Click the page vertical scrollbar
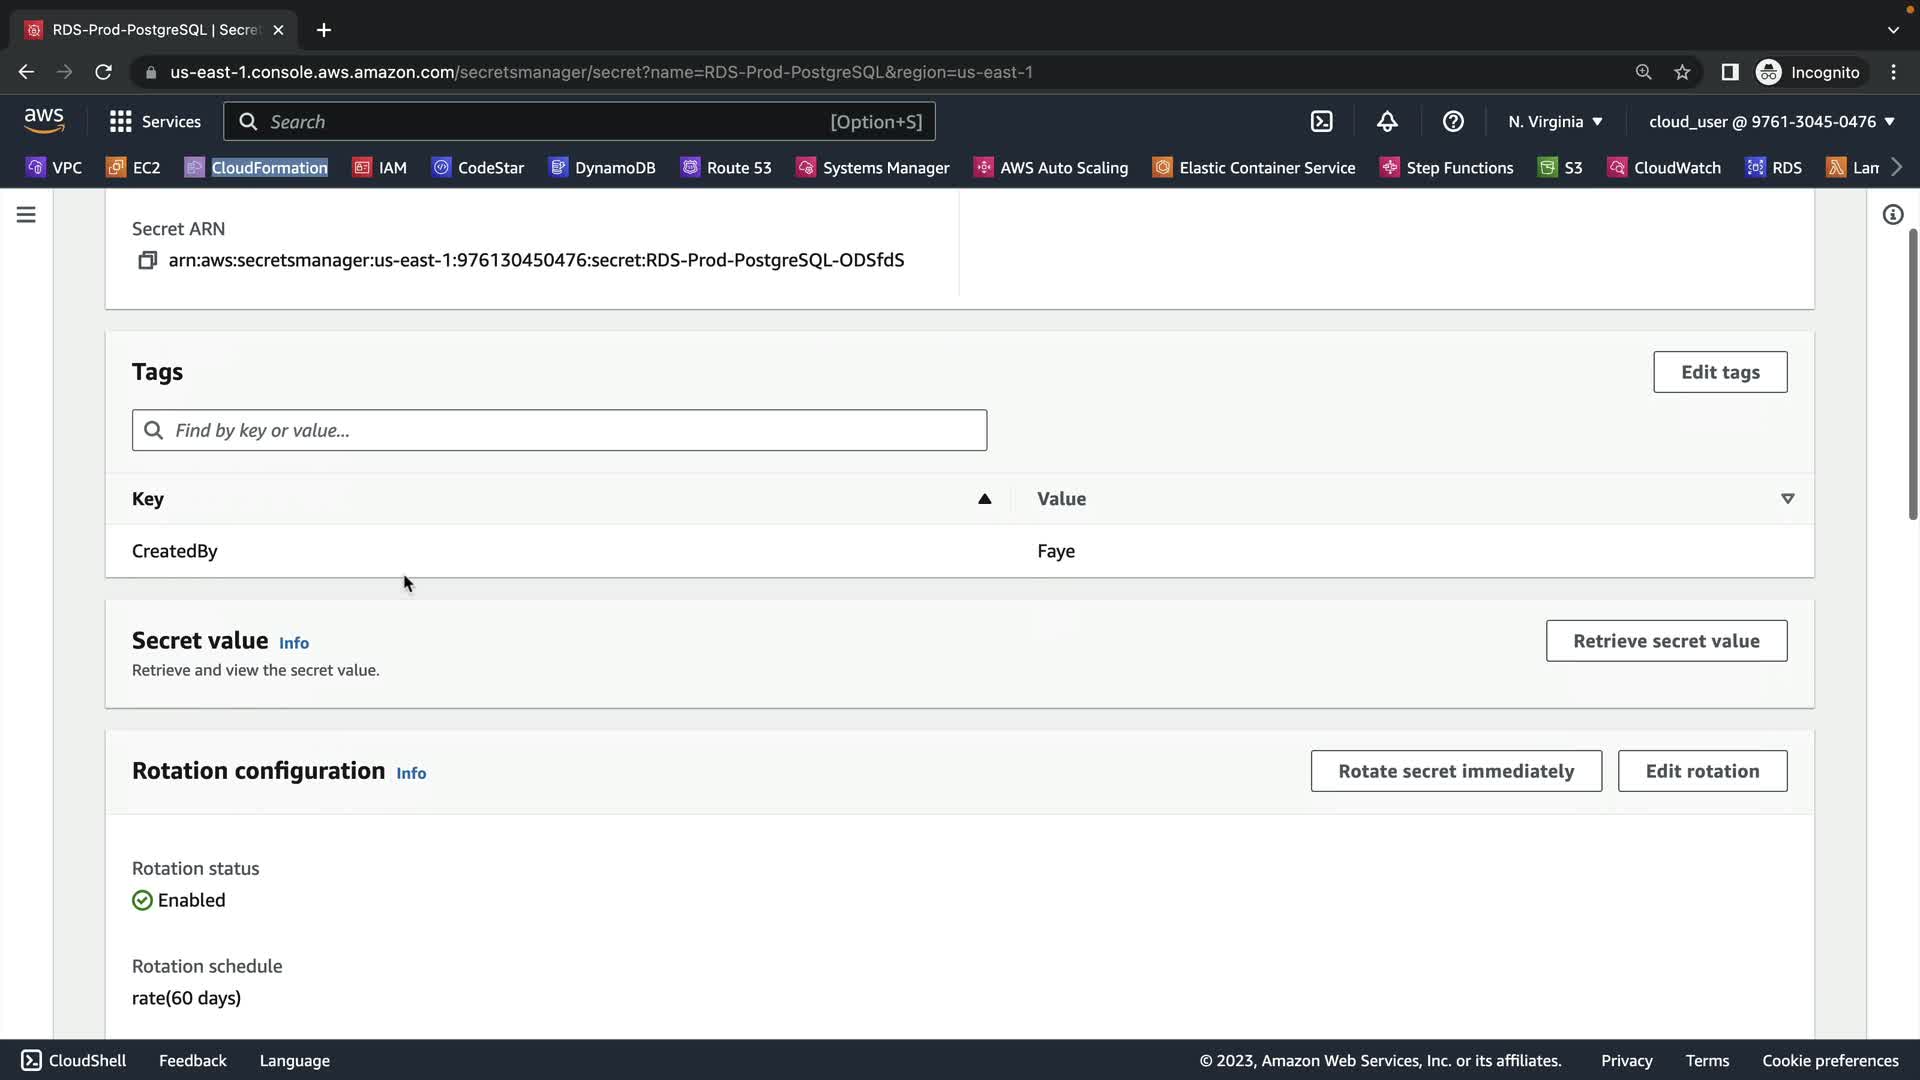The width and height of the screenshot is (1920, 1080). tap(1912, 375)
